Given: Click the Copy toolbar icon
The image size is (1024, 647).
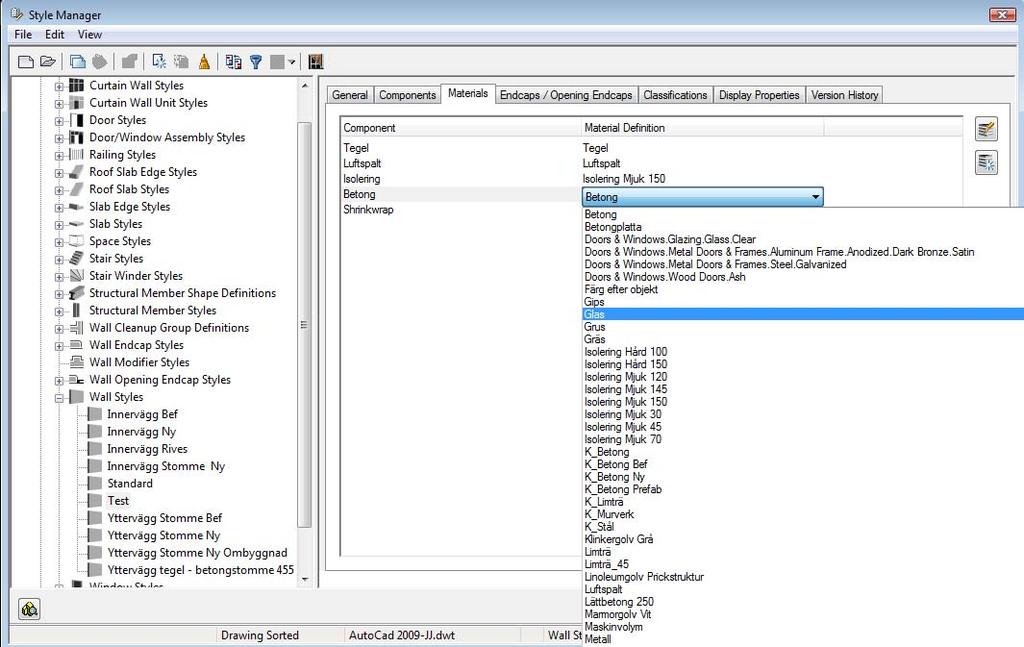Looking at the screenshot, I should tap(78, 62).
